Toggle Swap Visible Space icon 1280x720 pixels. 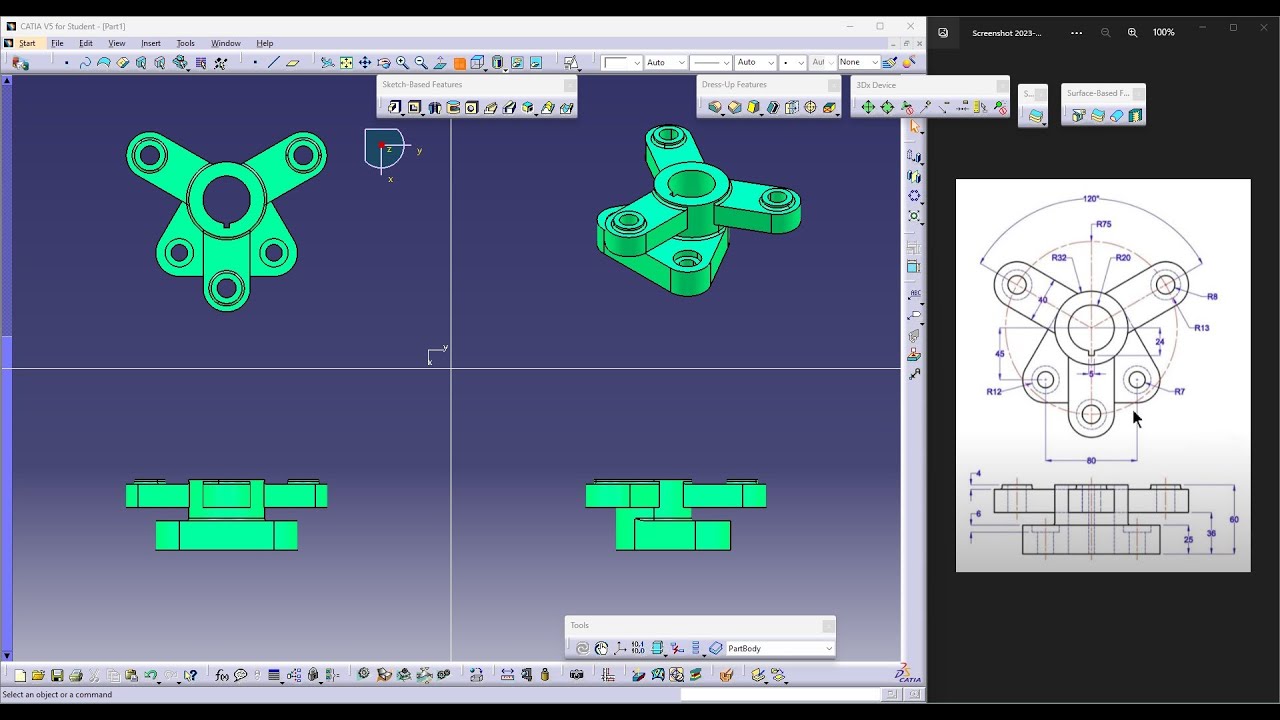point(536,62)
